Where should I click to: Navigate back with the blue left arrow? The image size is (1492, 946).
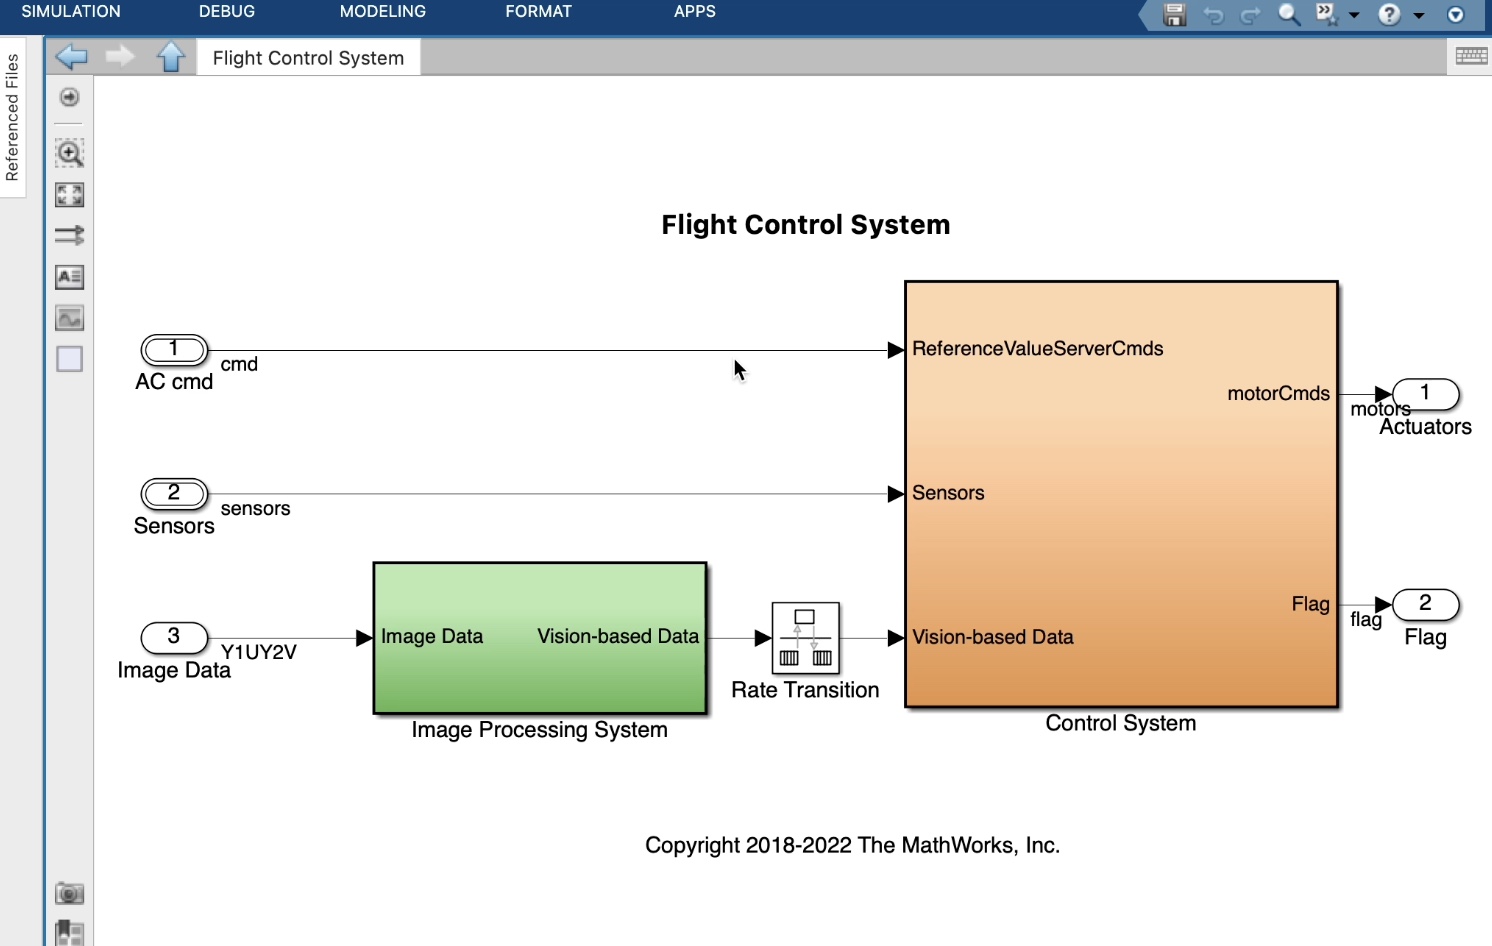[x=71, y=57]
